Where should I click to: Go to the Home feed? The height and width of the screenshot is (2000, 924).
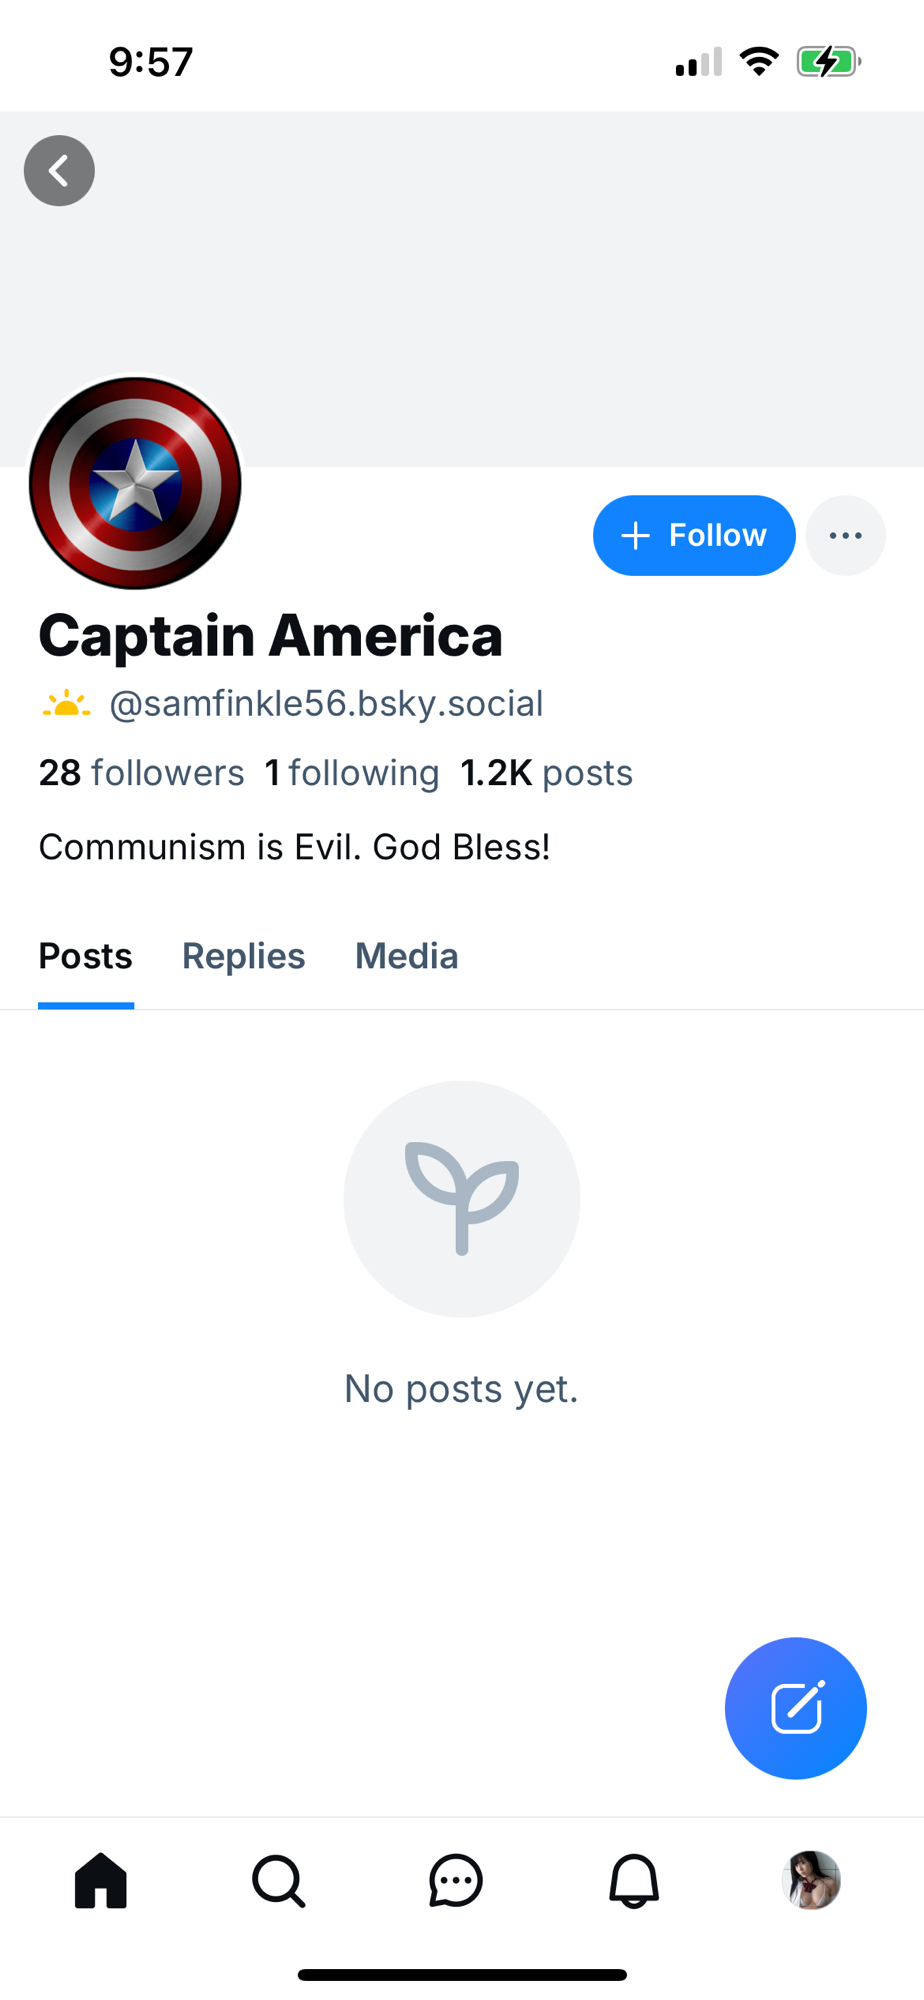click(x=101, y=1881)
